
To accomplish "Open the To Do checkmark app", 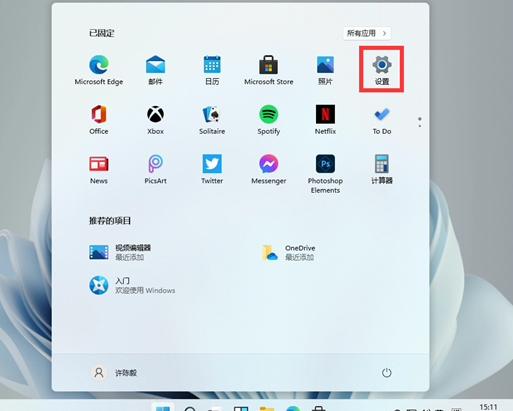I will coord(382,121).
